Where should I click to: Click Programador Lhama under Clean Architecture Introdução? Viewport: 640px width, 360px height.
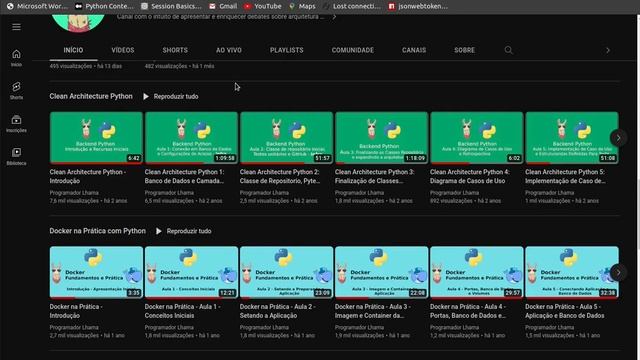point(74,193)
